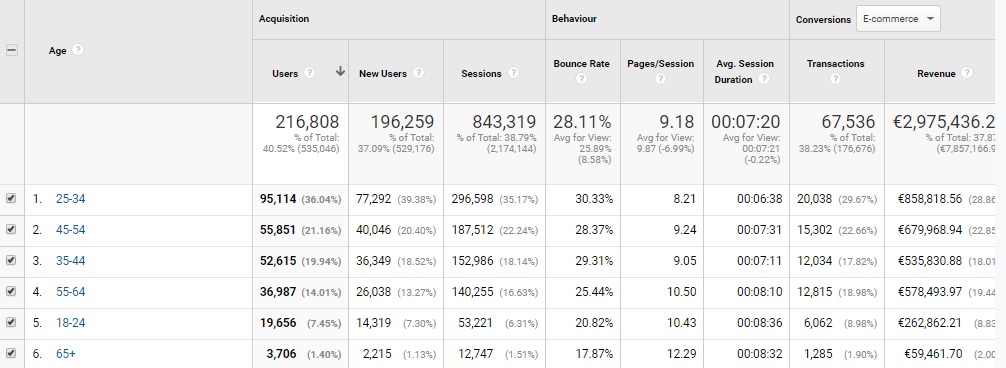Uncheck the 25-34 row checkbox
Image resolution: width=1006 pixels, height=368 pixels.
tap(11, 199)
